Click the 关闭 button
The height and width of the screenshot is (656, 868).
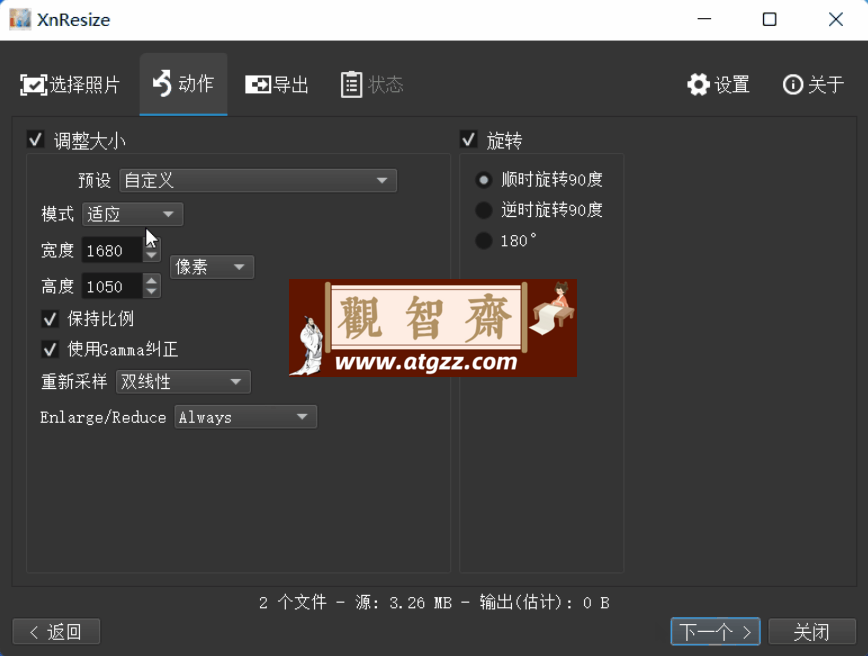point(812,632)
